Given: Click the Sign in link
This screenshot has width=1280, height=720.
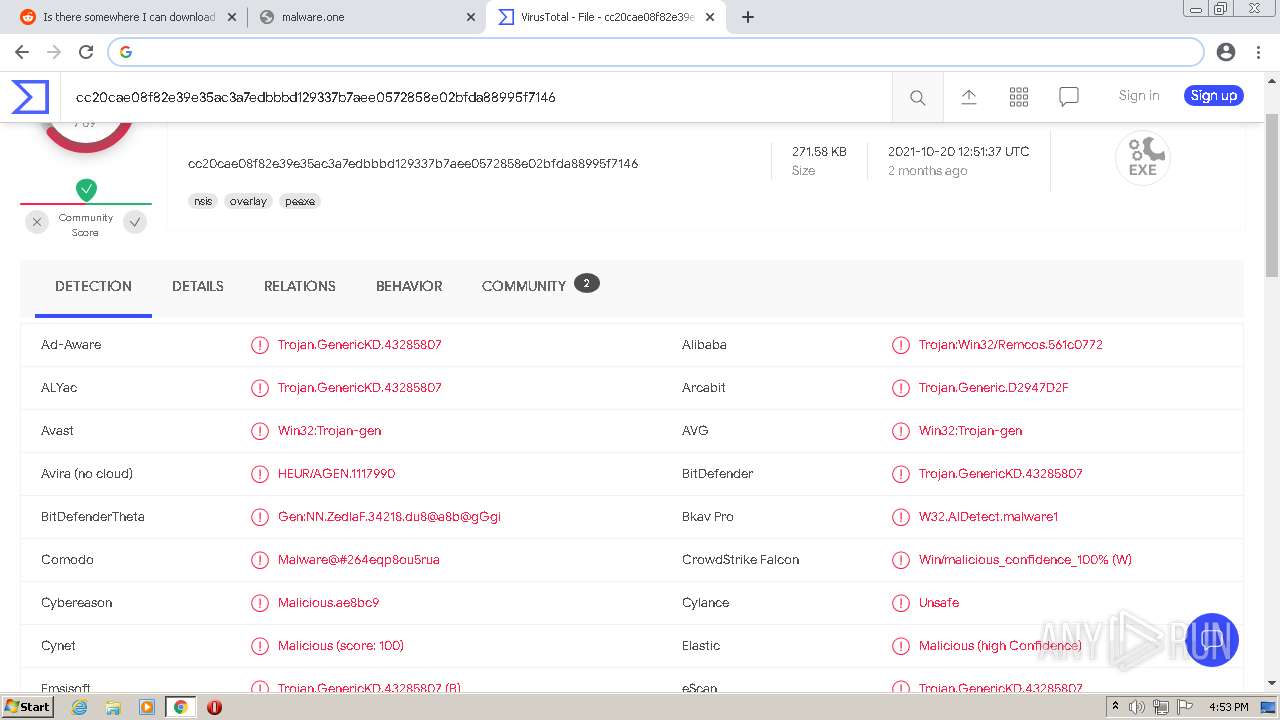Looking at the screenshot, I should [x=1139, y=96].
